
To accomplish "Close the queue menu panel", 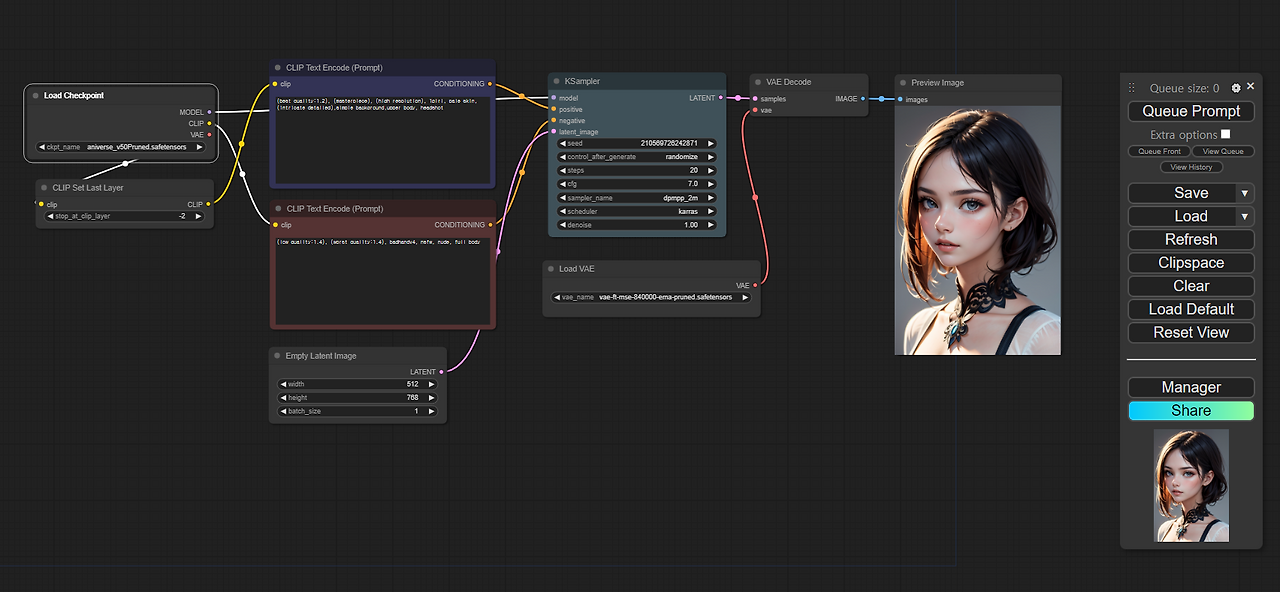I will click(x=1250, y=87).
